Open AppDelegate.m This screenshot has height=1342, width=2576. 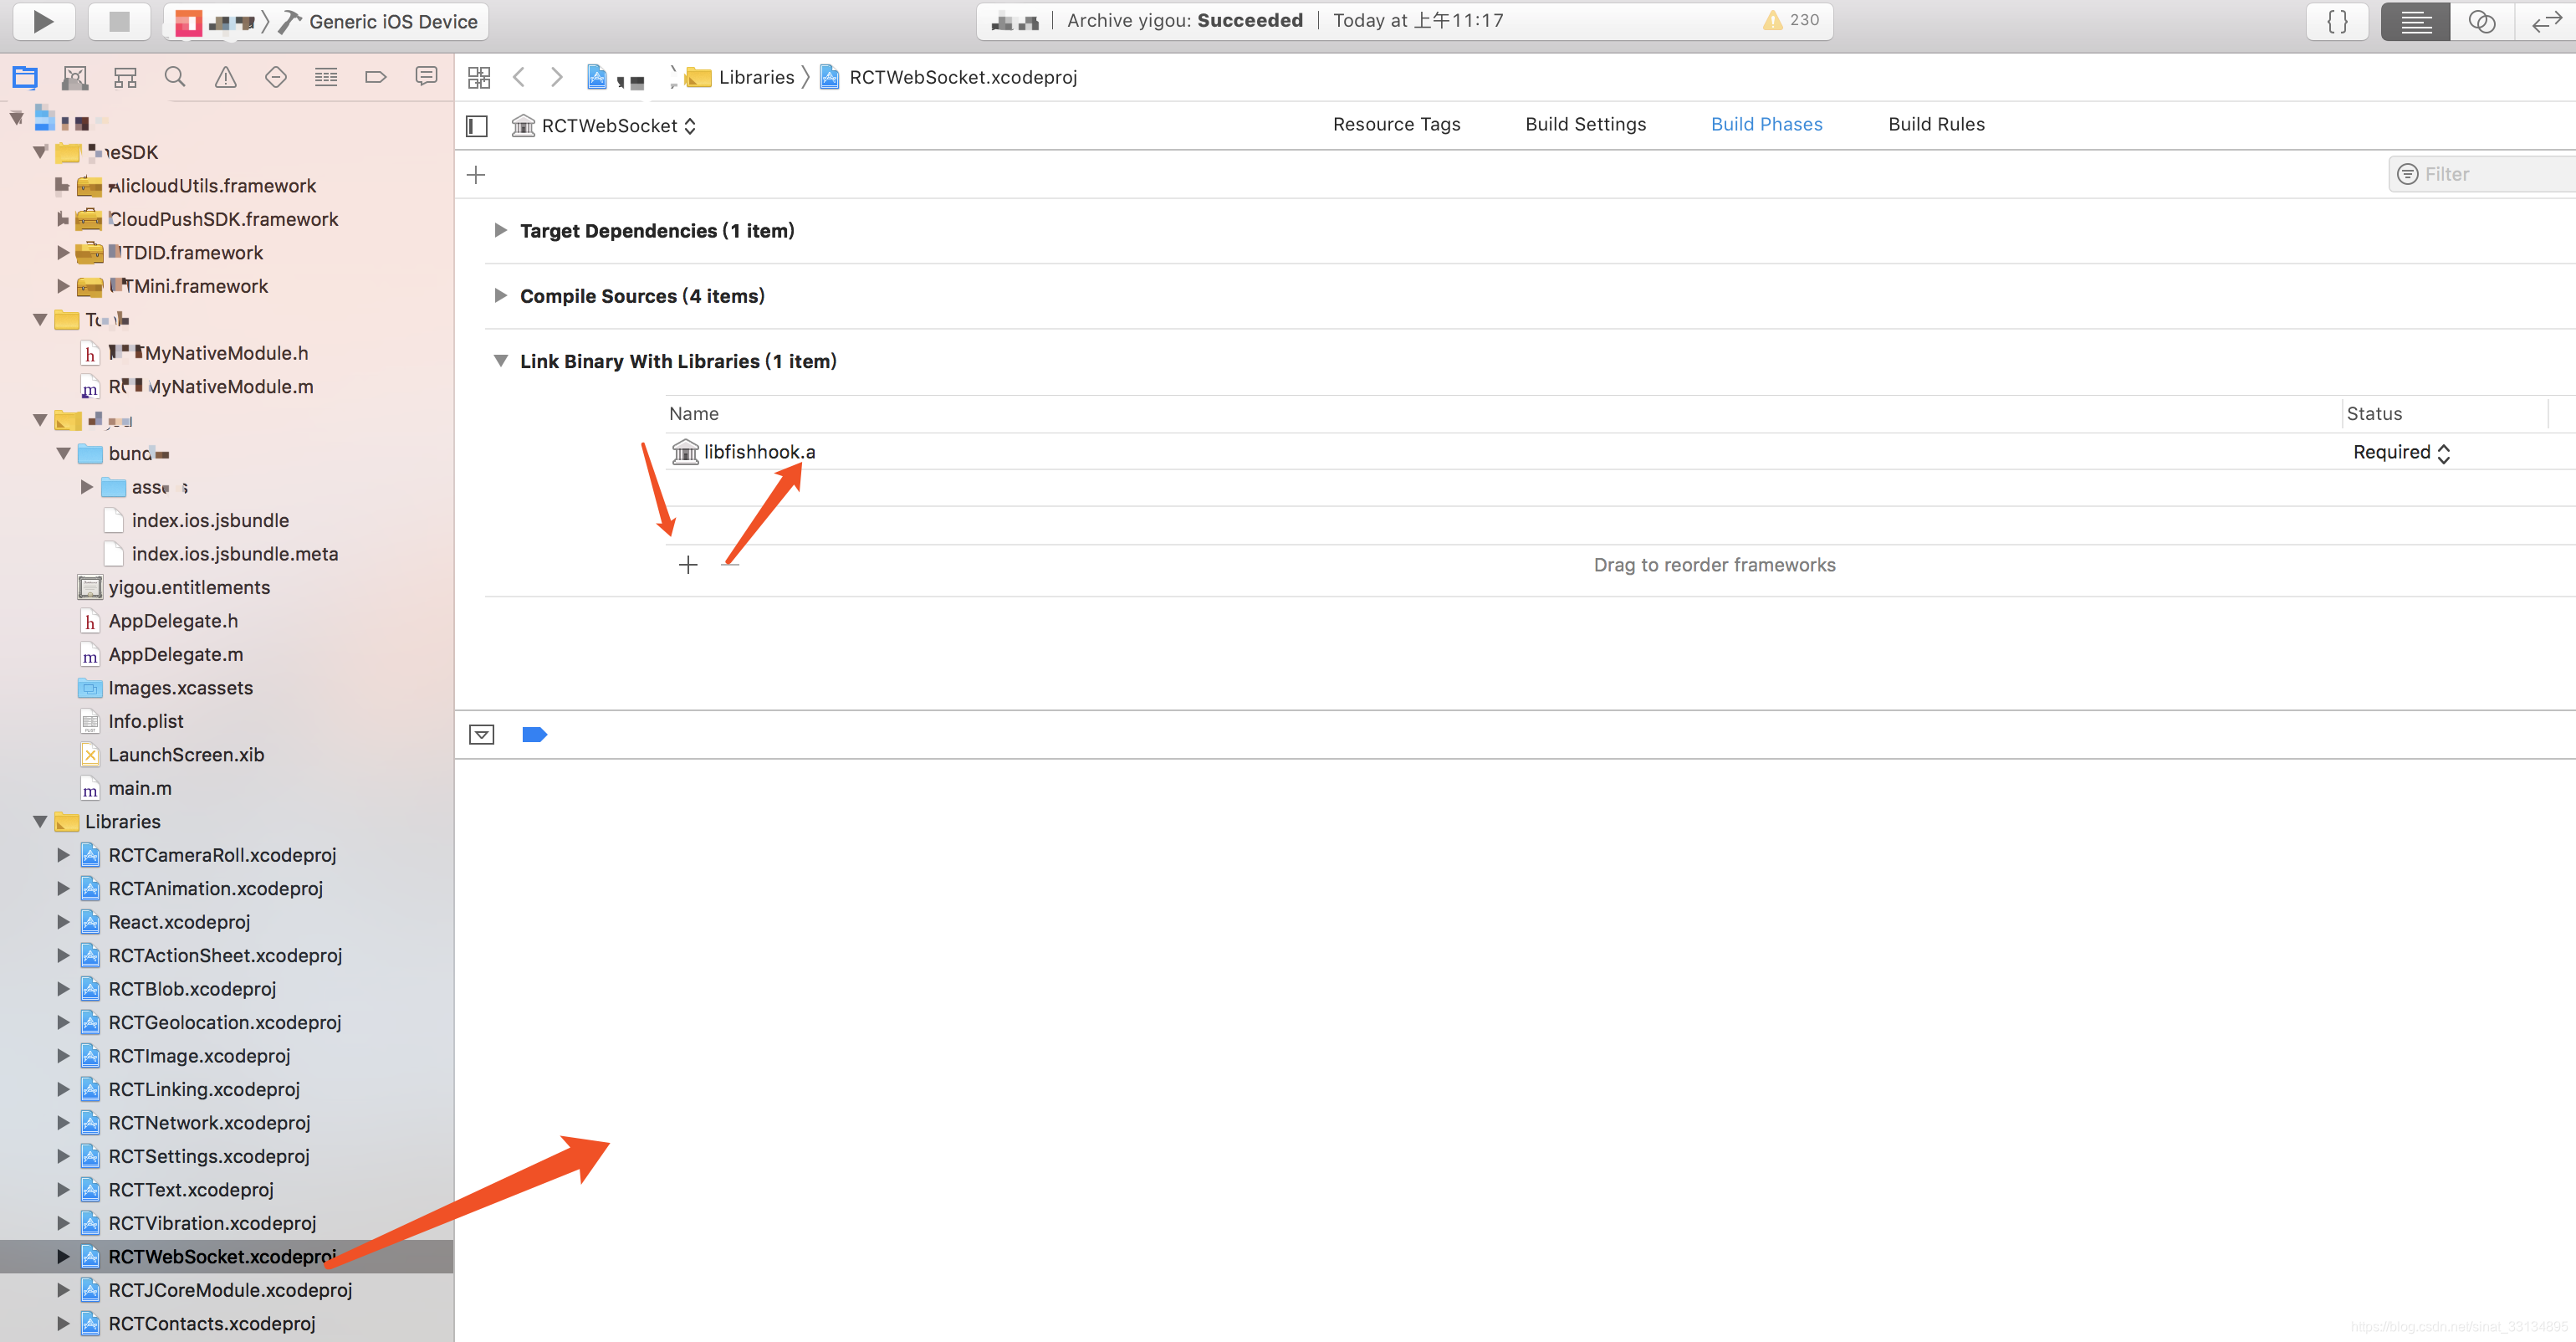point(175,654)
